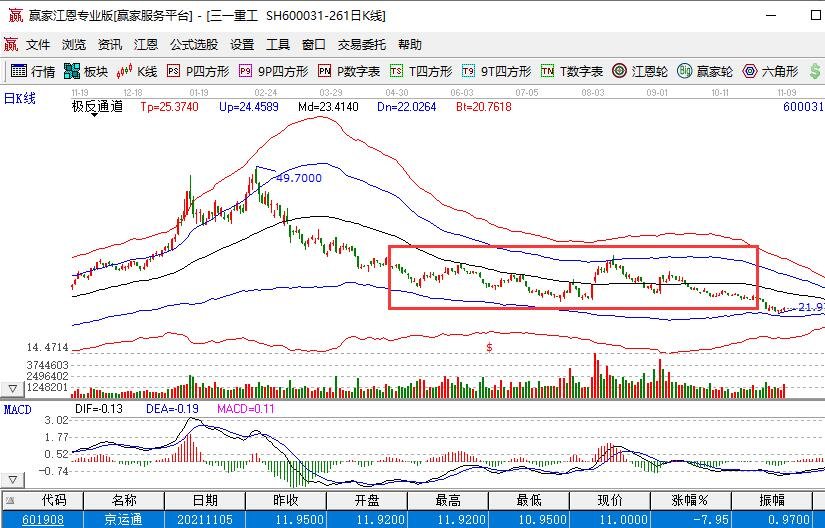Sort table by 现价 column header
Image resolution: width=825 pixels, height=528 pixels.
[610, 500]
